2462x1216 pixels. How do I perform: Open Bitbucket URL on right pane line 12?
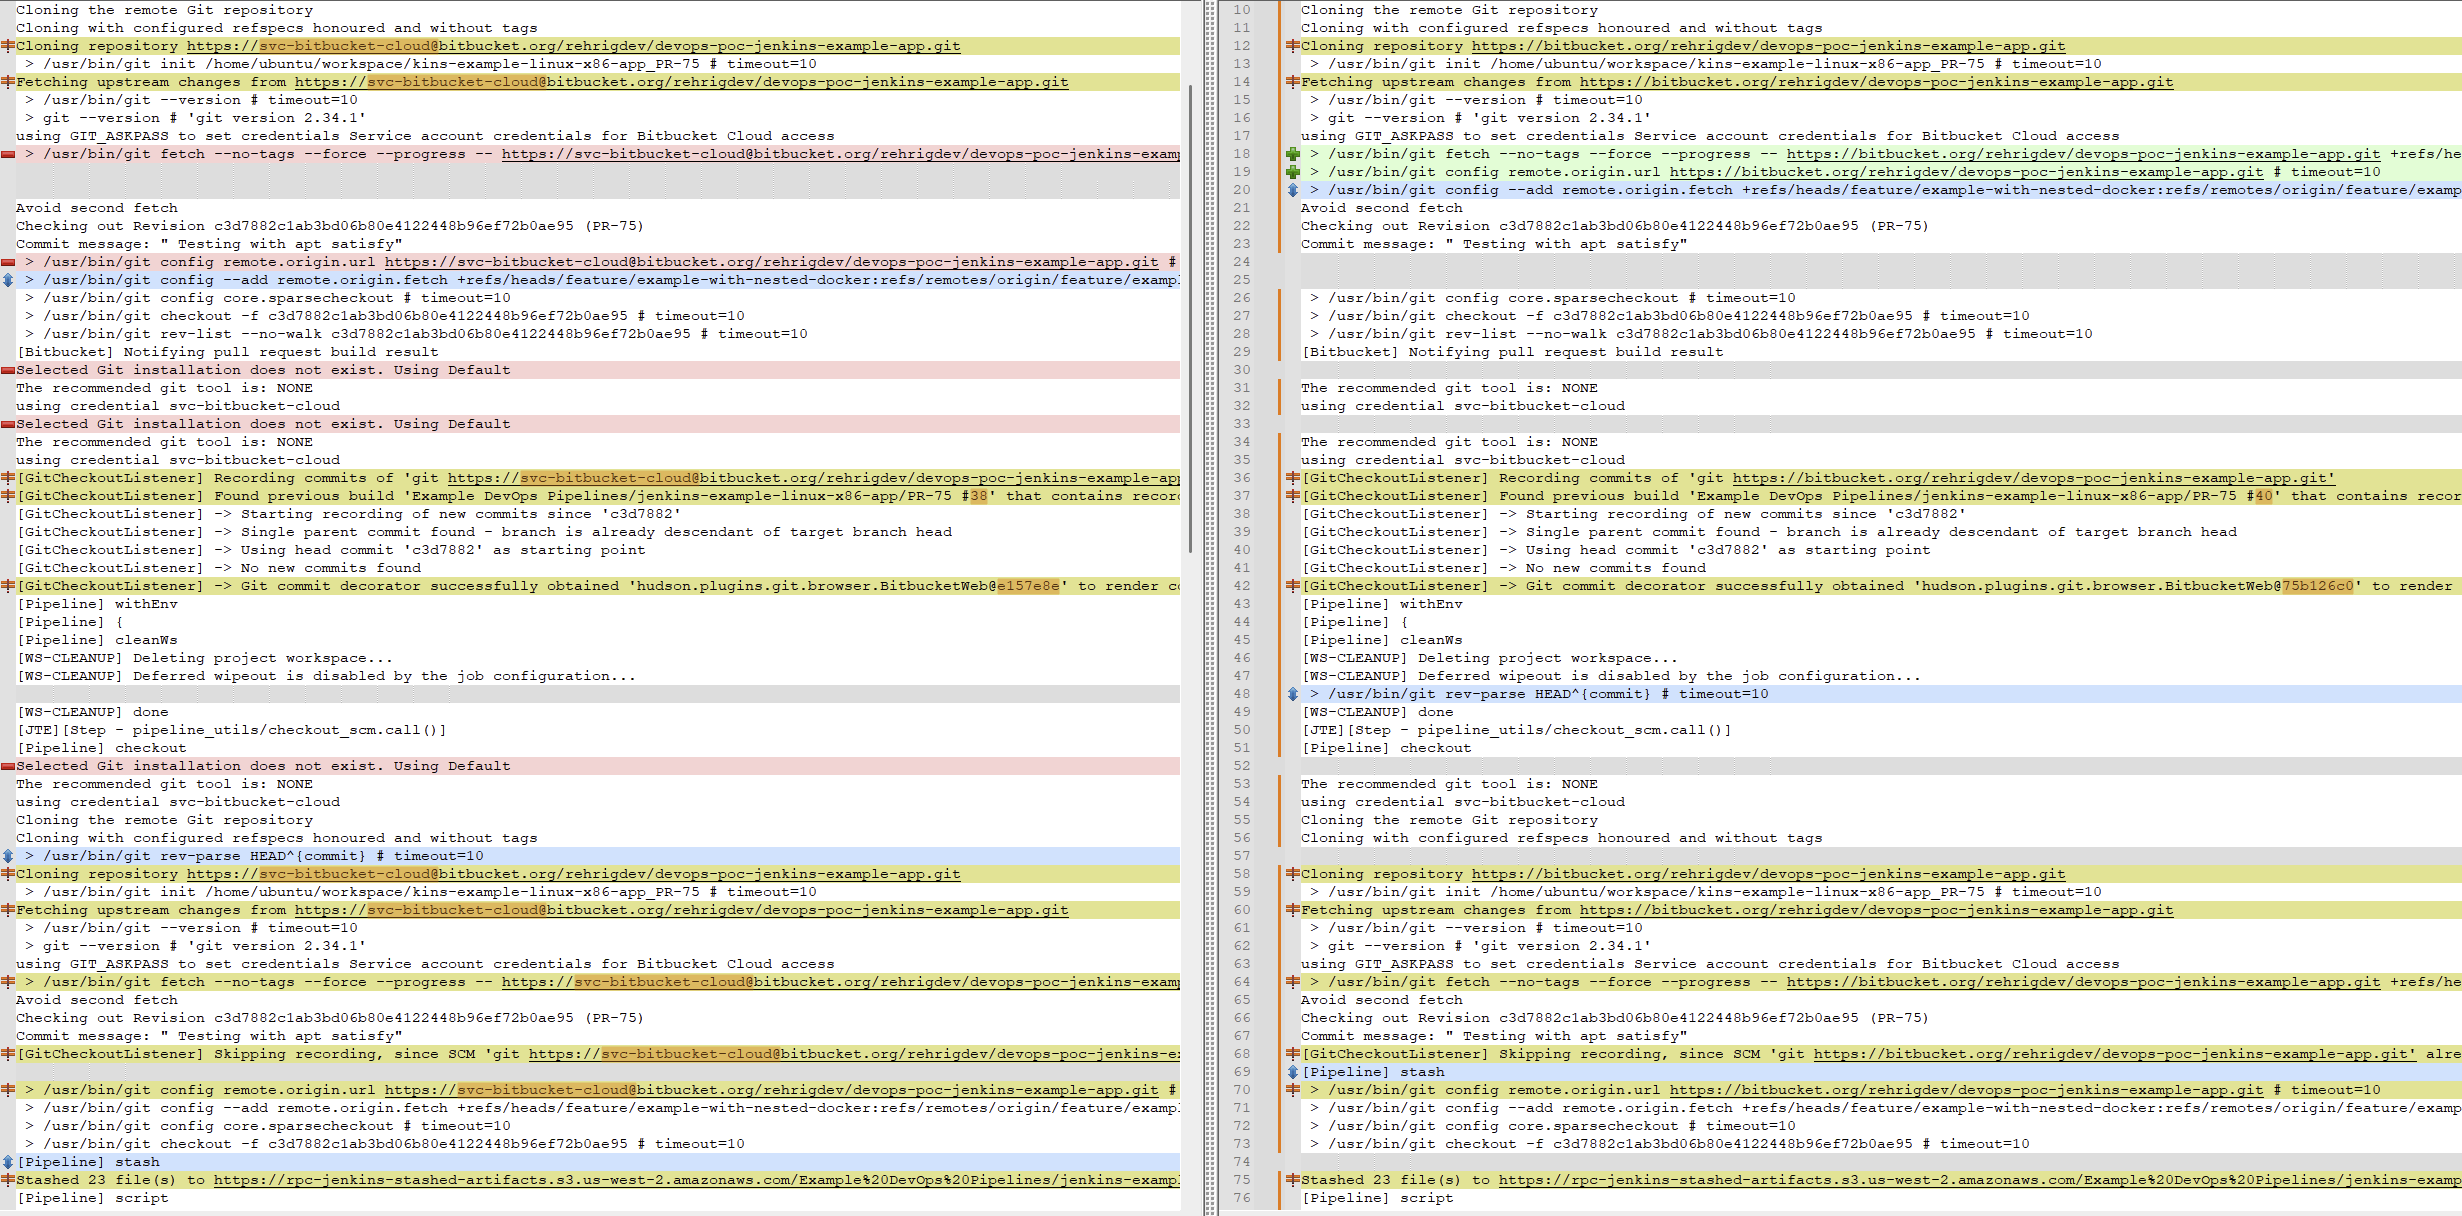(x=1768, y=46)
